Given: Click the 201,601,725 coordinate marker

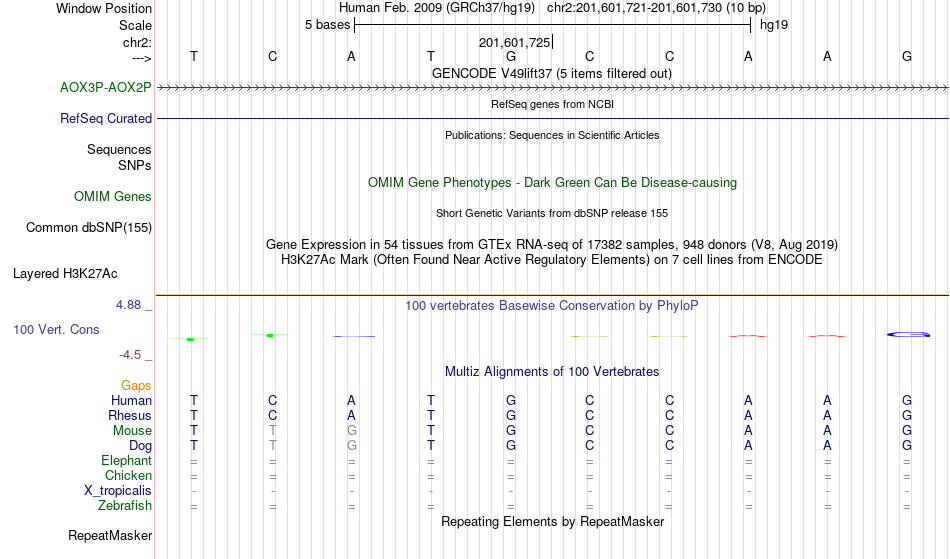Looking at the screenshot, I should tap(514, 42).
